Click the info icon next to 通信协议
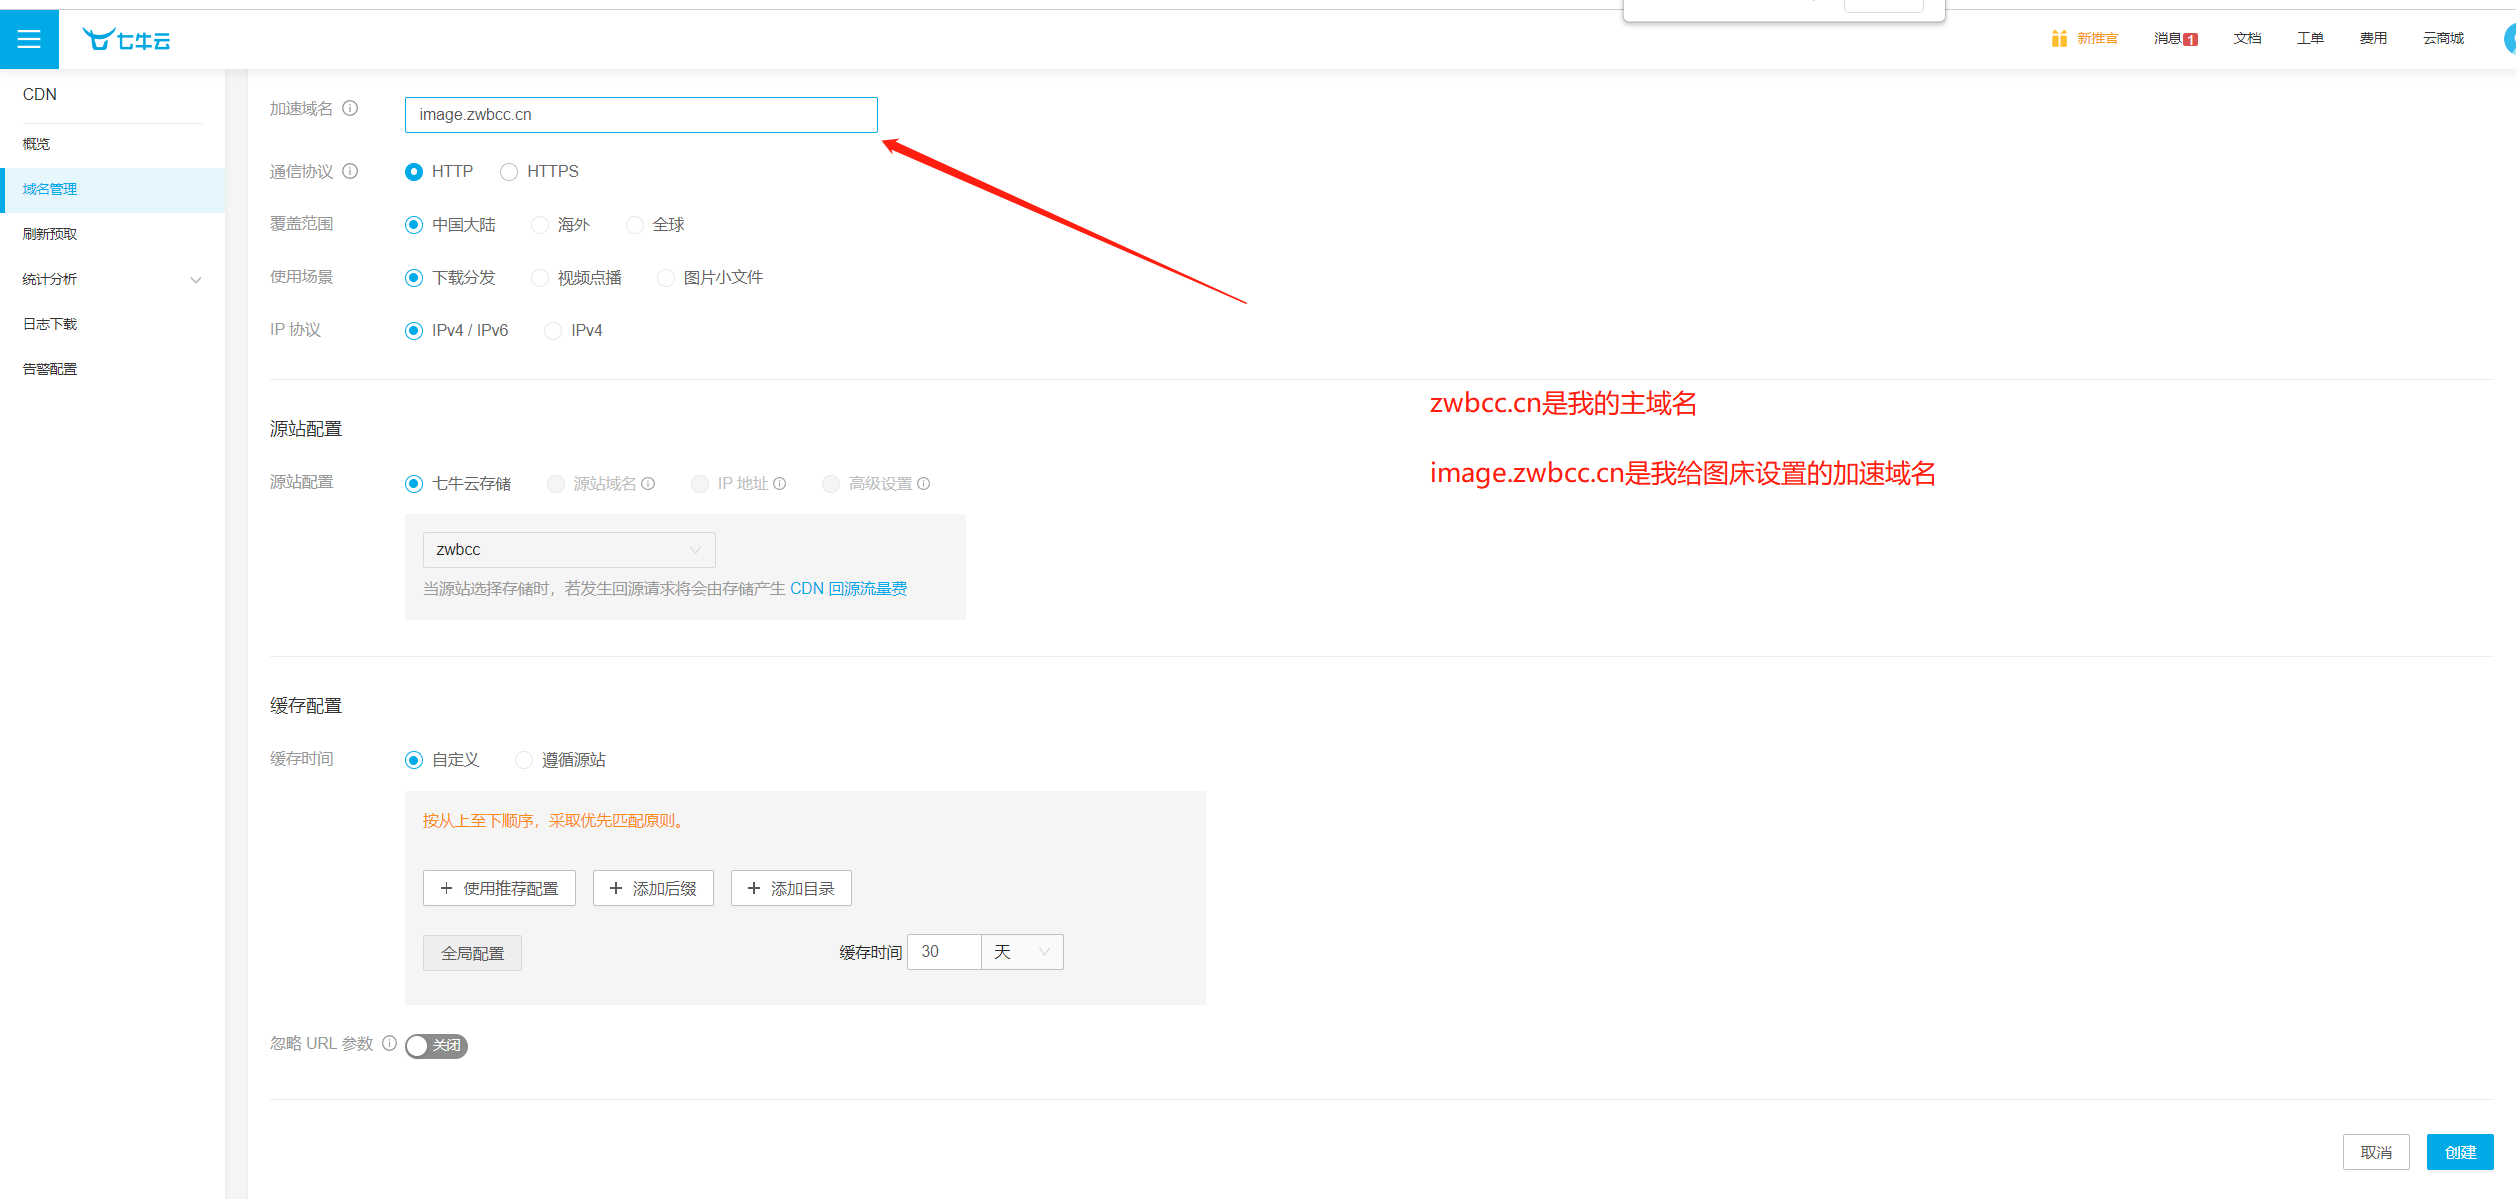The height and width of the screenshot is (1199, 2516). pyautogui.click(x=350, y=171)
